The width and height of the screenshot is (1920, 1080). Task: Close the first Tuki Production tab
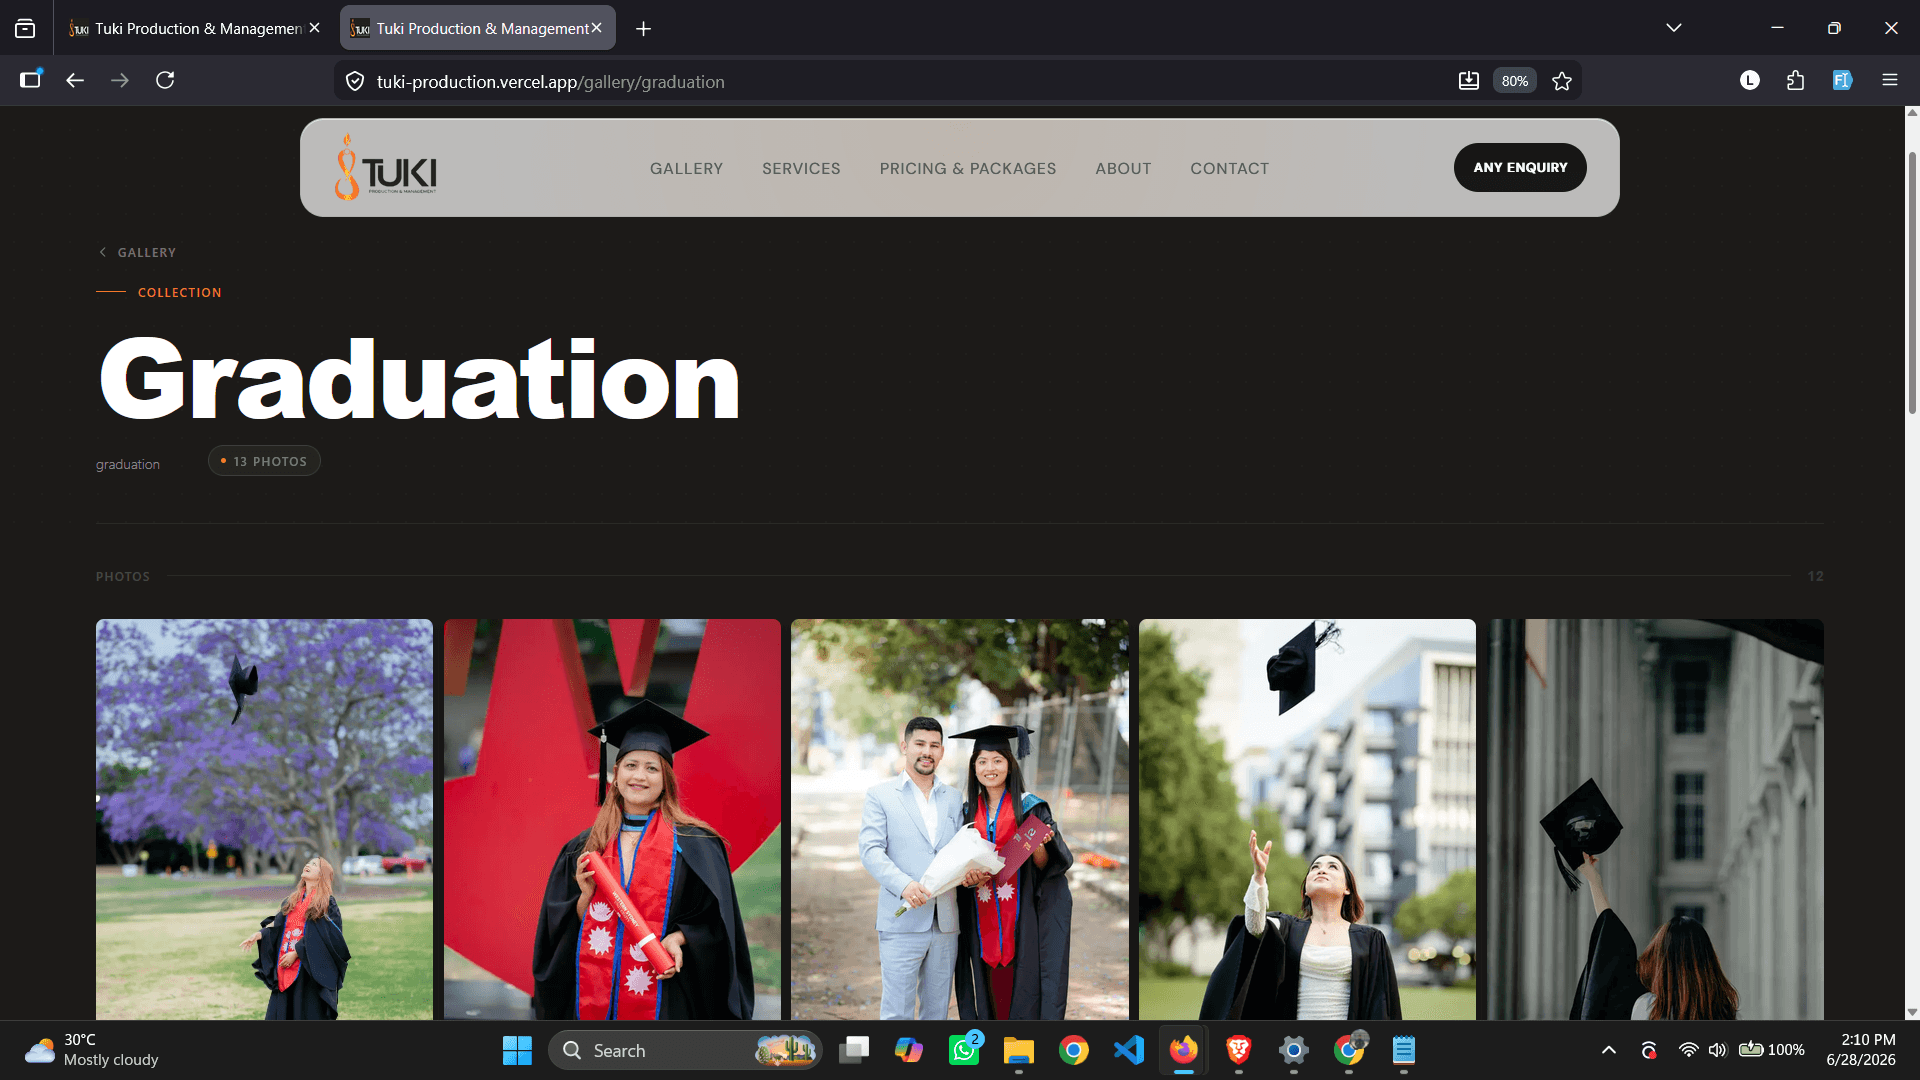coord(315,28)
